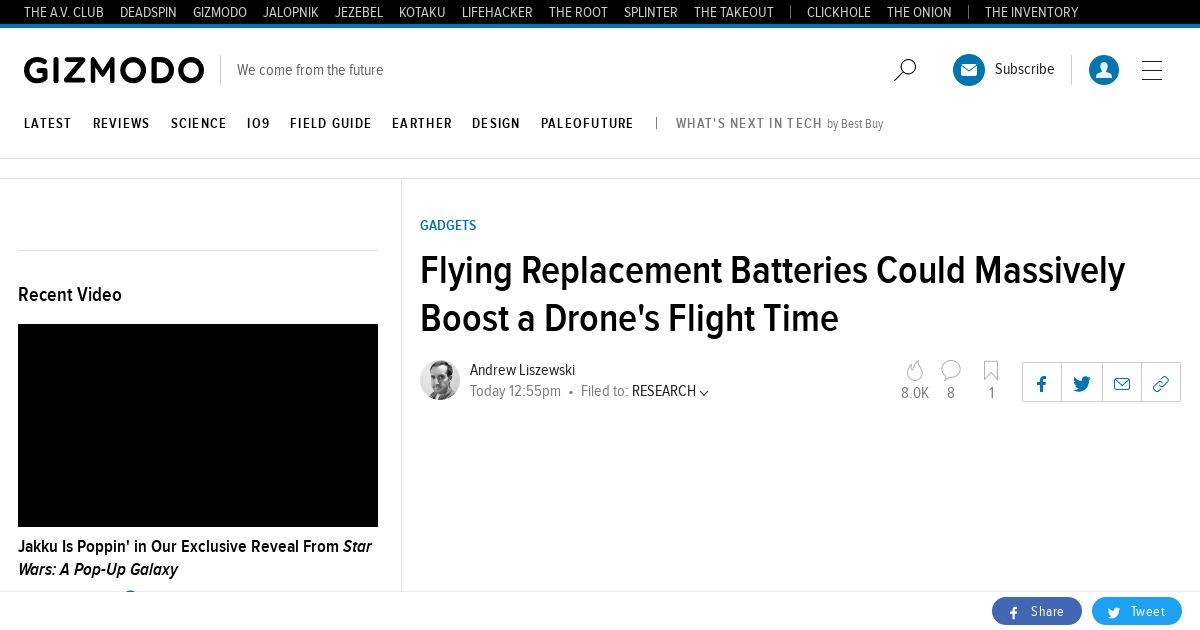Open the hamburger menu icon
Image resolution: width=1200 pixels, height=630 pixels.
tap(1152, 70)
